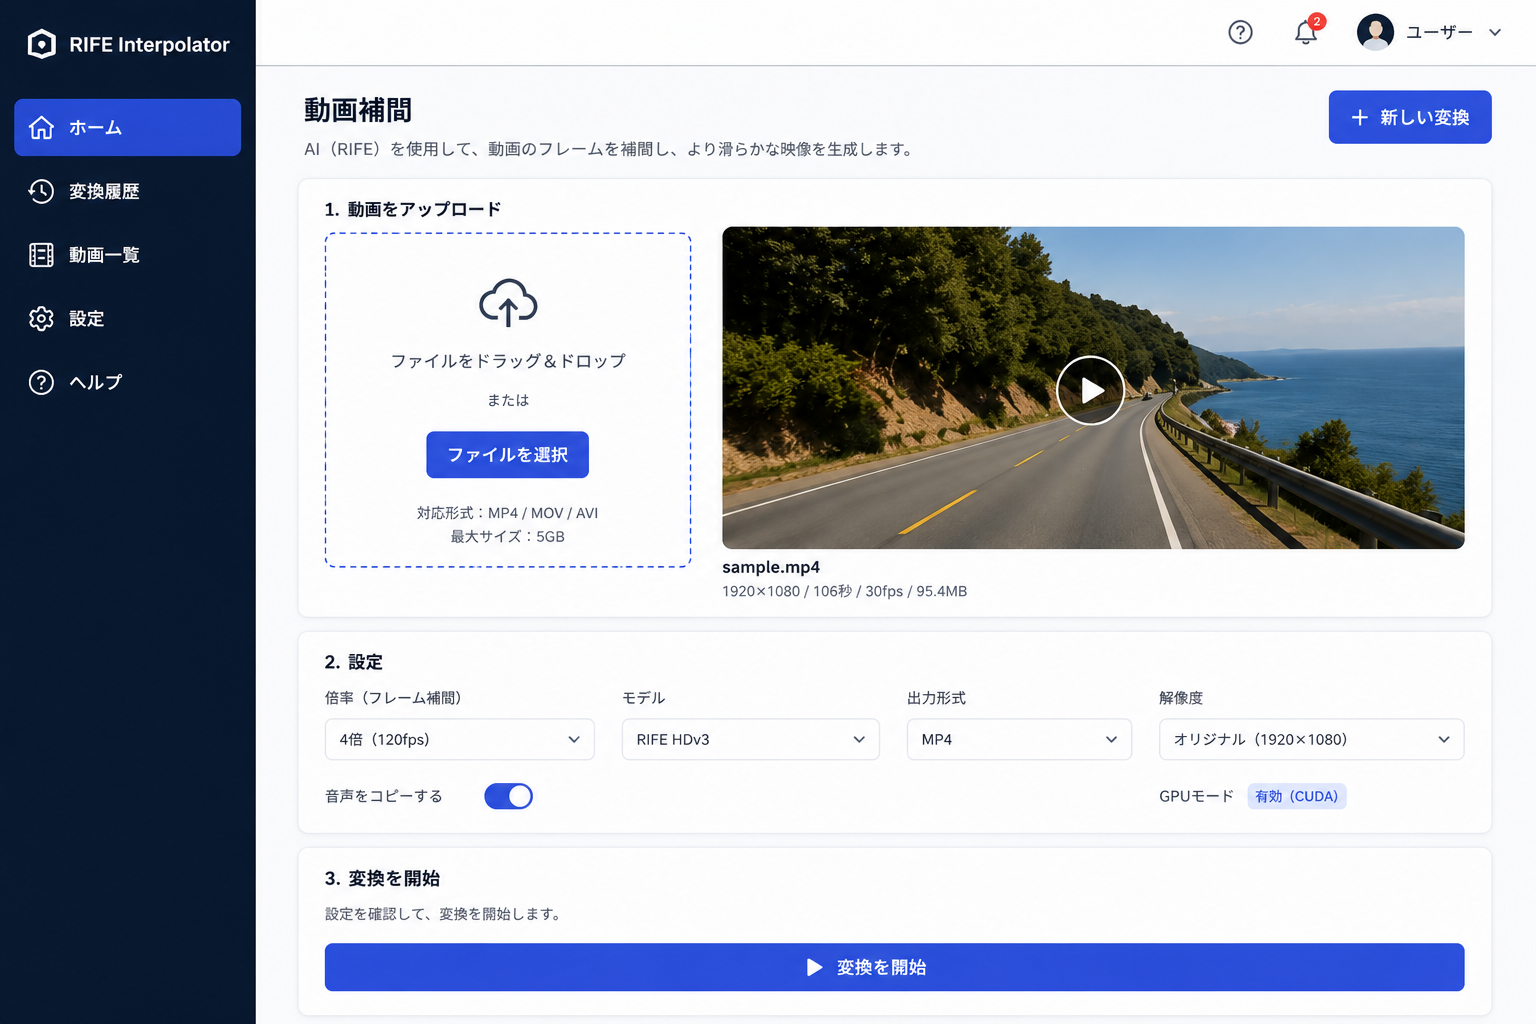Click the video list film icon
The width and height of the screenshot is (1536, 1024).
(x=41, y=255)
